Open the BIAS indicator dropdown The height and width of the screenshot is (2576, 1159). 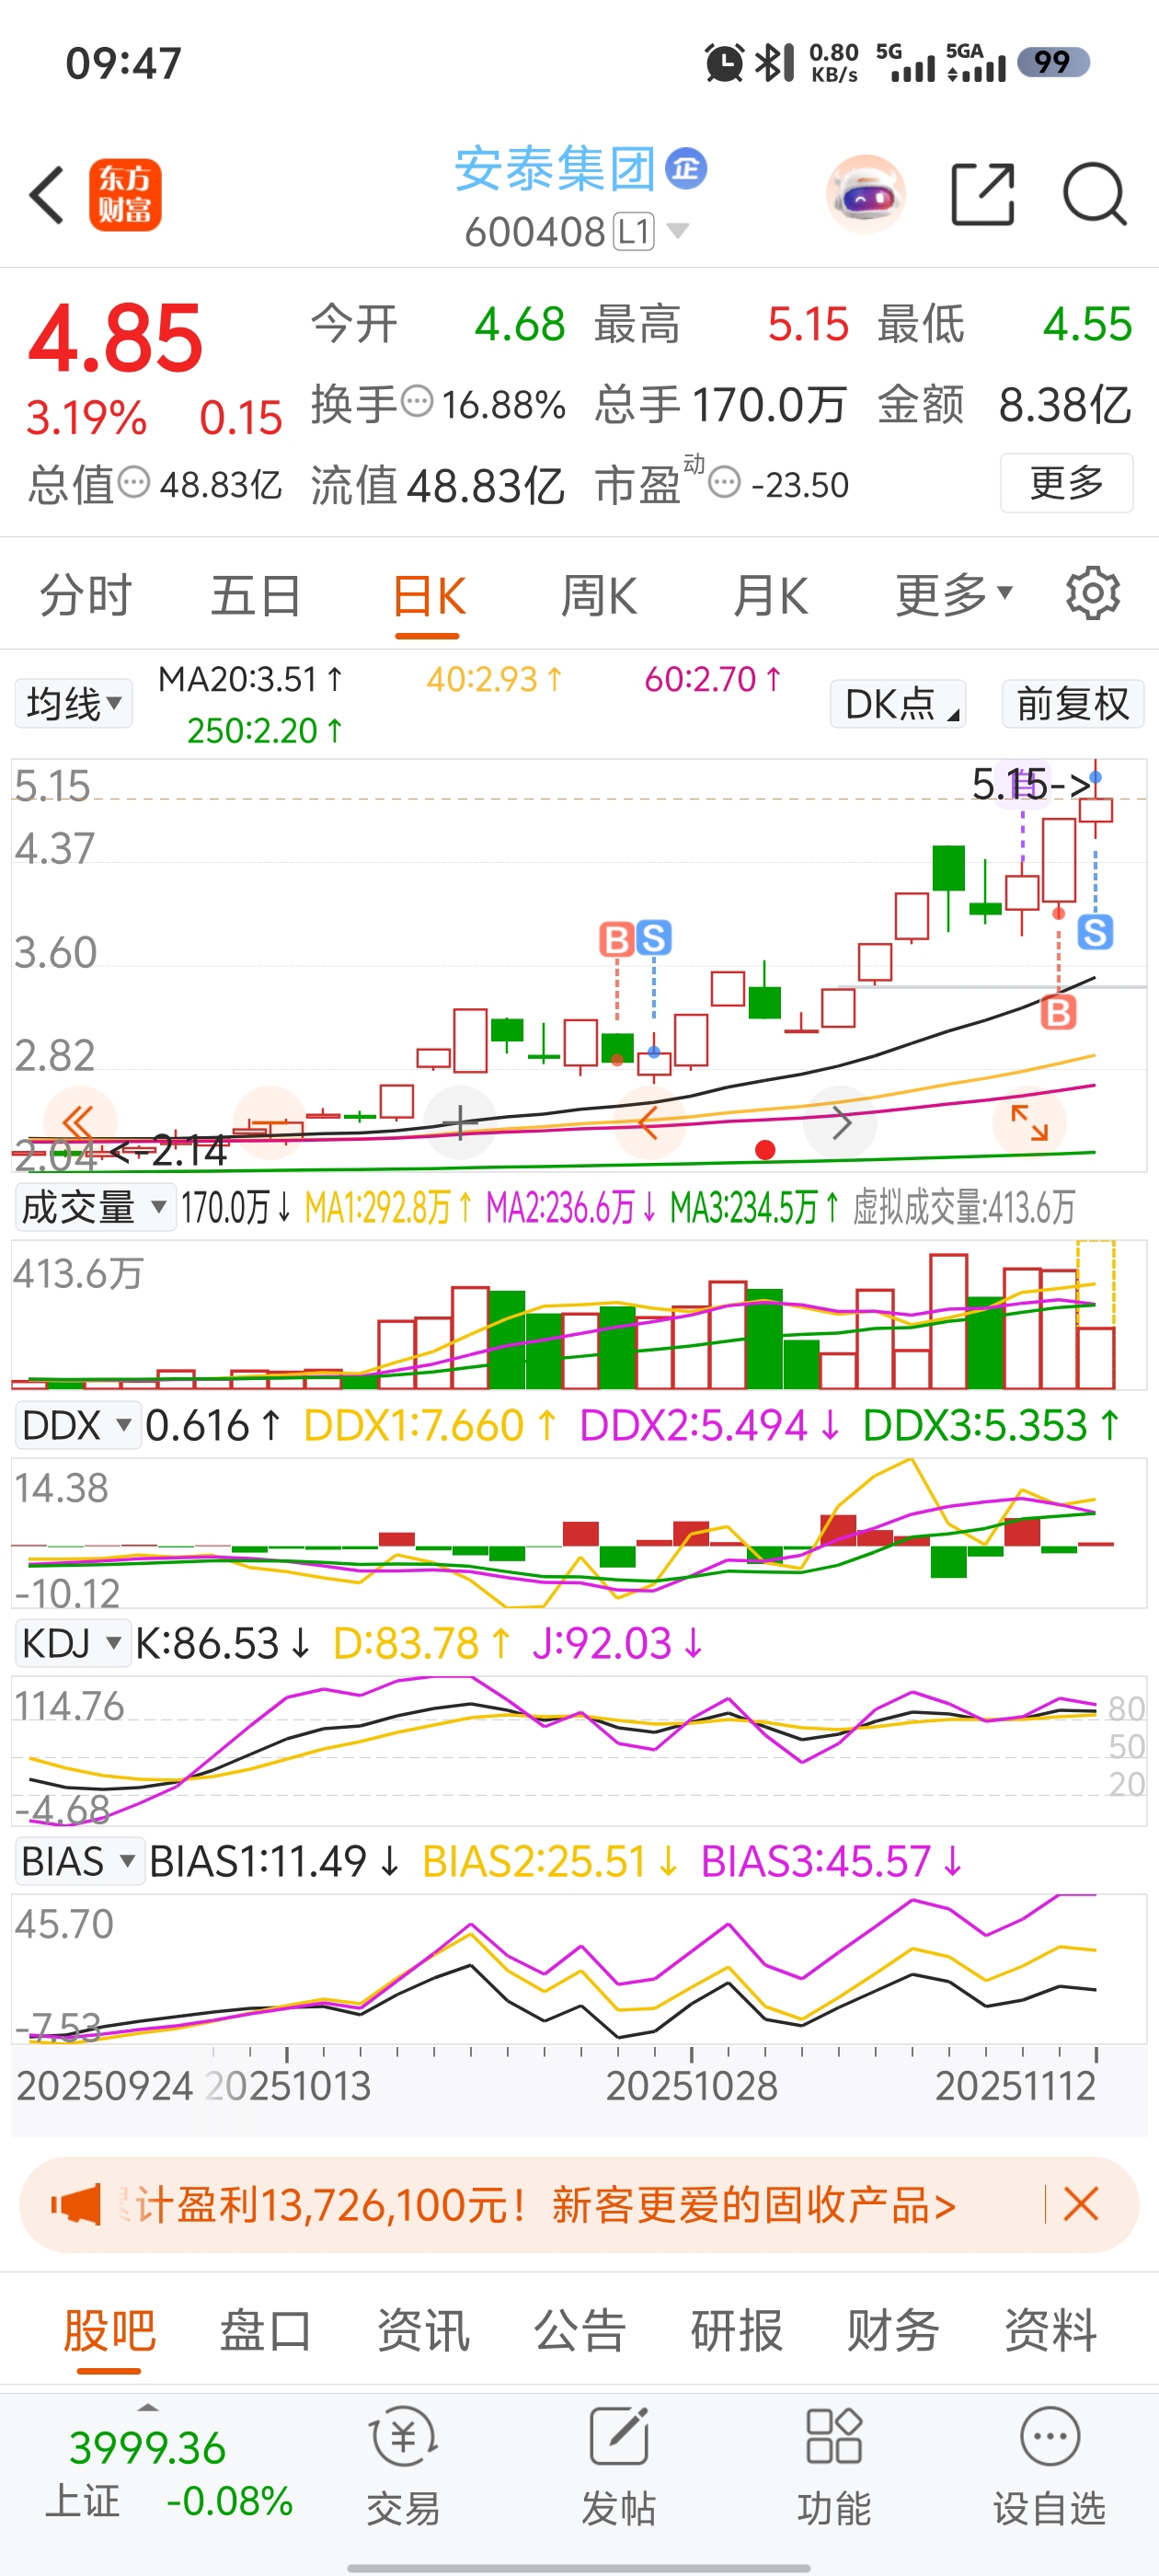(x=79, y=1861)
